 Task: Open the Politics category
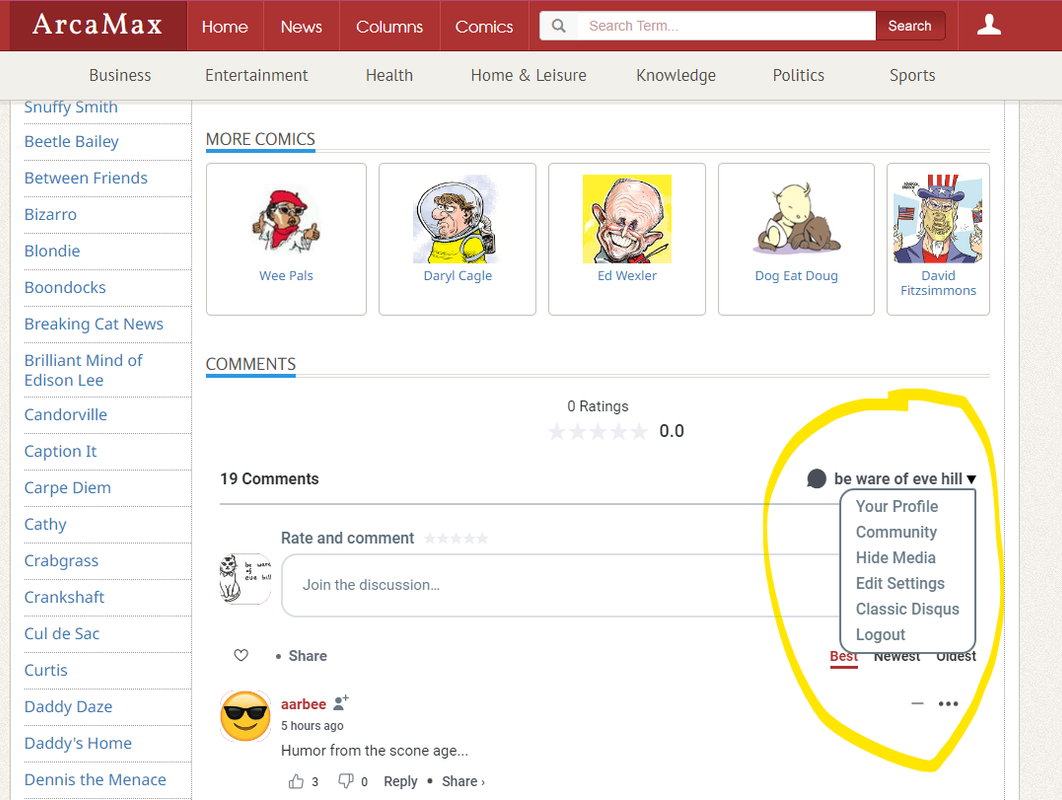(x=799, y=75)
